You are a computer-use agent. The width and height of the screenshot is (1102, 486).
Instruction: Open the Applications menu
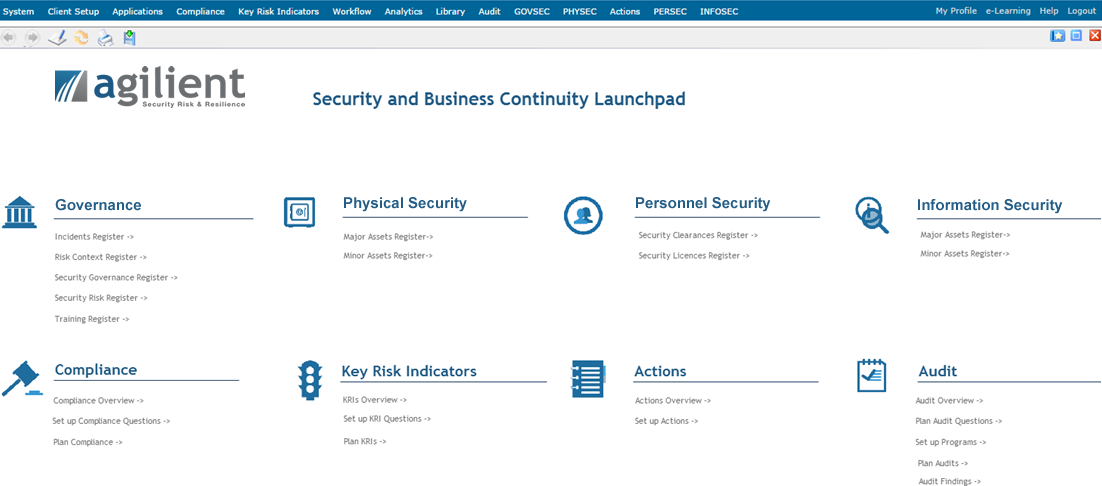coord(138,11)
